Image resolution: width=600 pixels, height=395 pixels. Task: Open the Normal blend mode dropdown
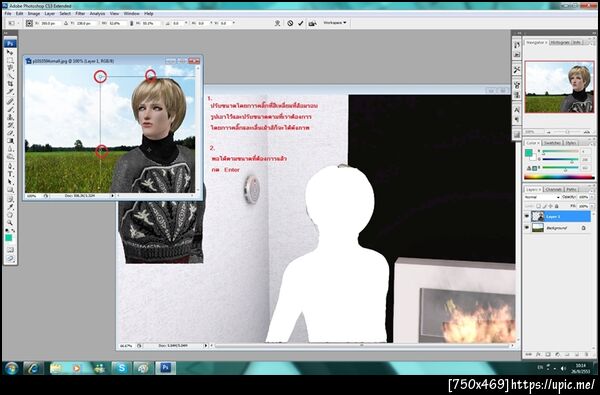[x=542, y=197]
